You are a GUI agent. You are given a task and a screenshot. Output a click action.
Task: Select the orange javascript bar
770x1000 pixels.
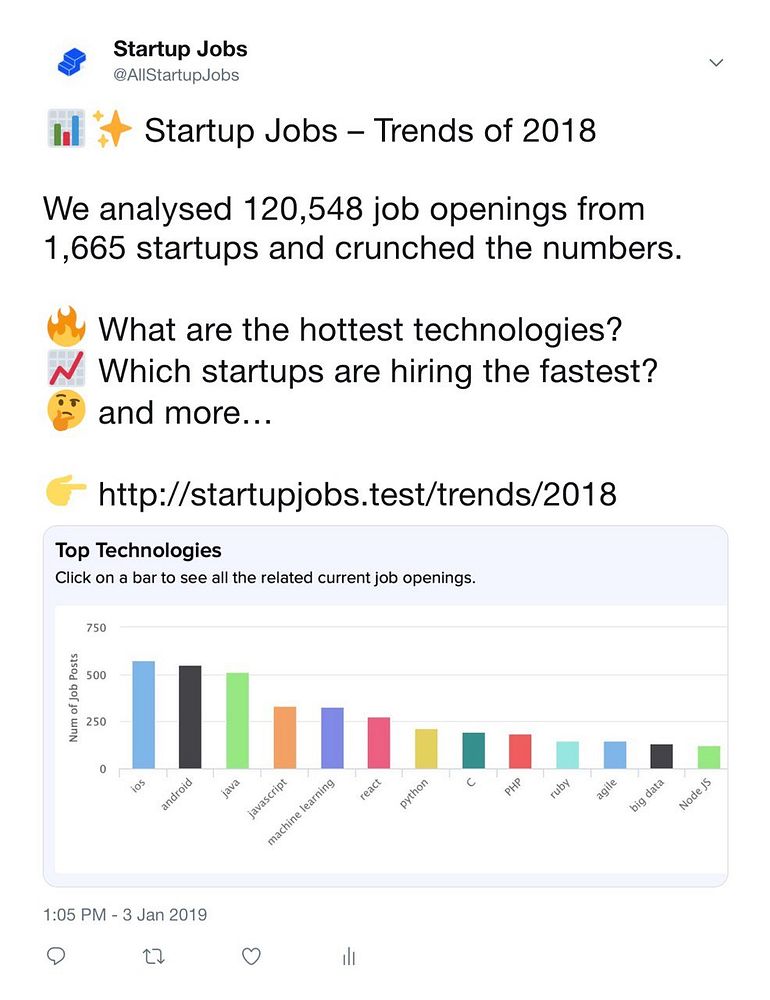click(x=285, y=737)
